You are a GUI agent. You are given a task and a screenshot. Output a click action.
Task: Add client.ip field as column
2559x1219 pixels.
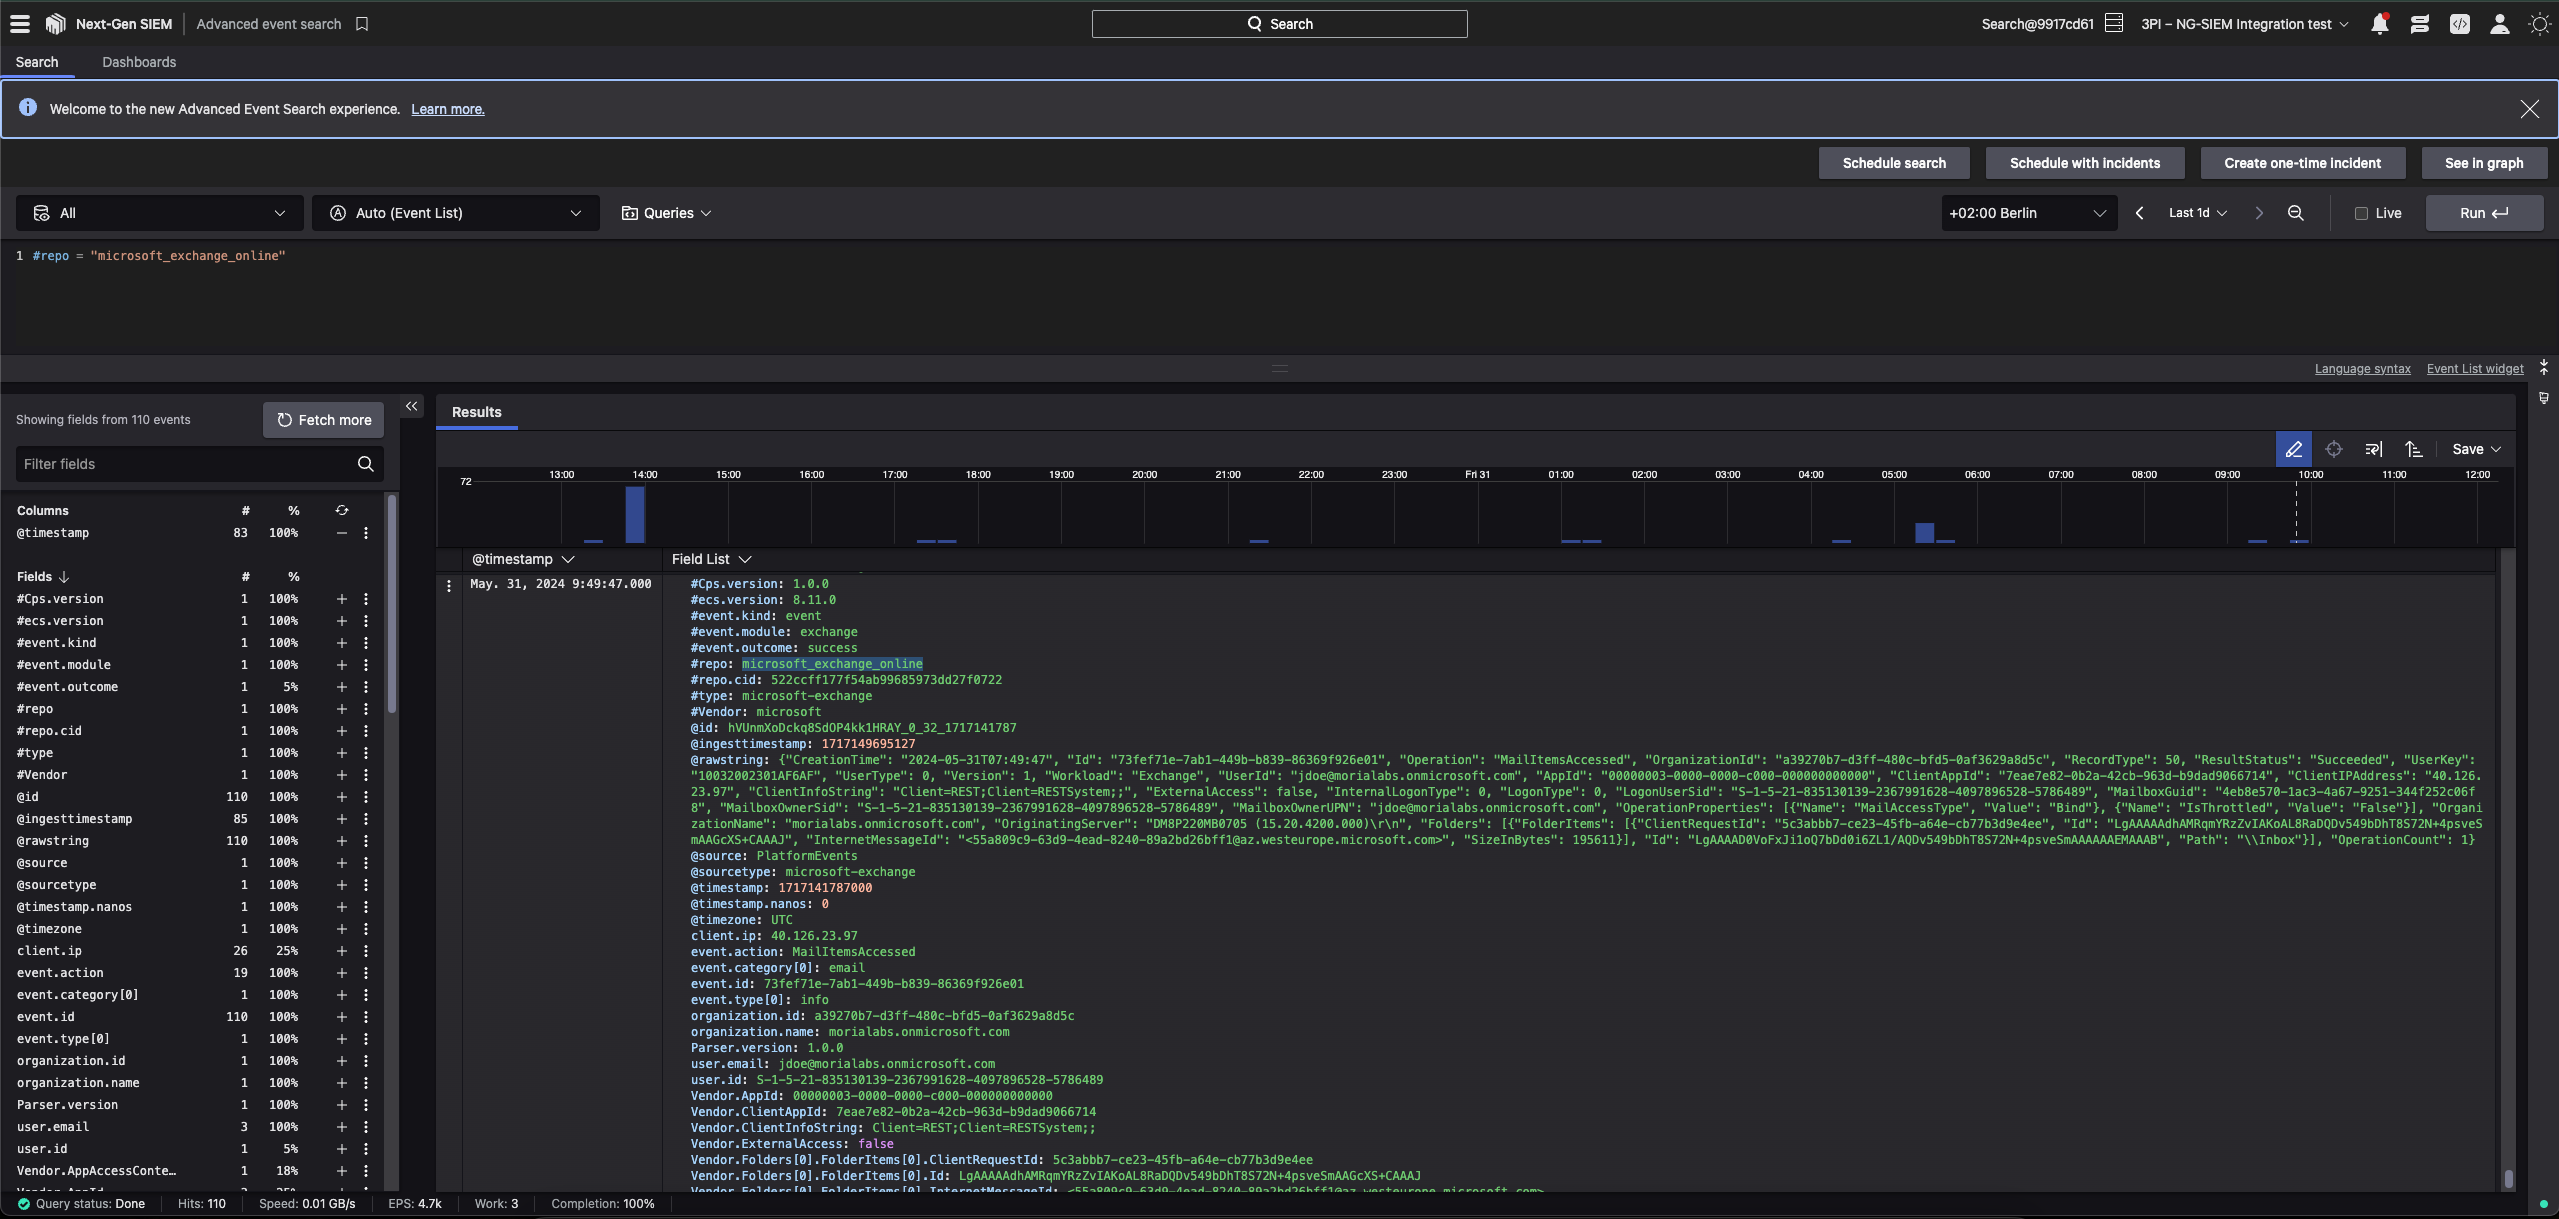(x=342, y=951)
